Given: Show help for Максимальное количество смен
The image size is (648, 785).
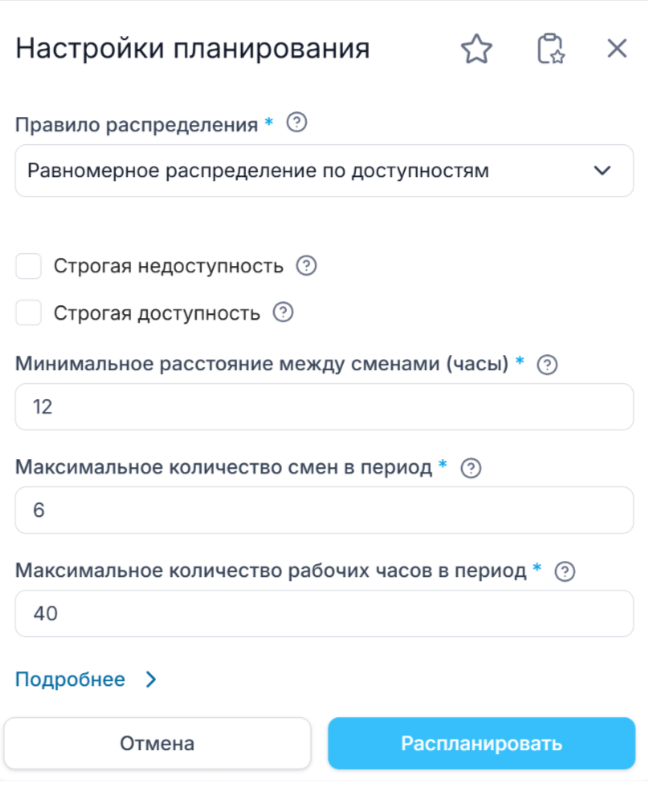Looking at the screenshot, I should (x=472, y=468).
